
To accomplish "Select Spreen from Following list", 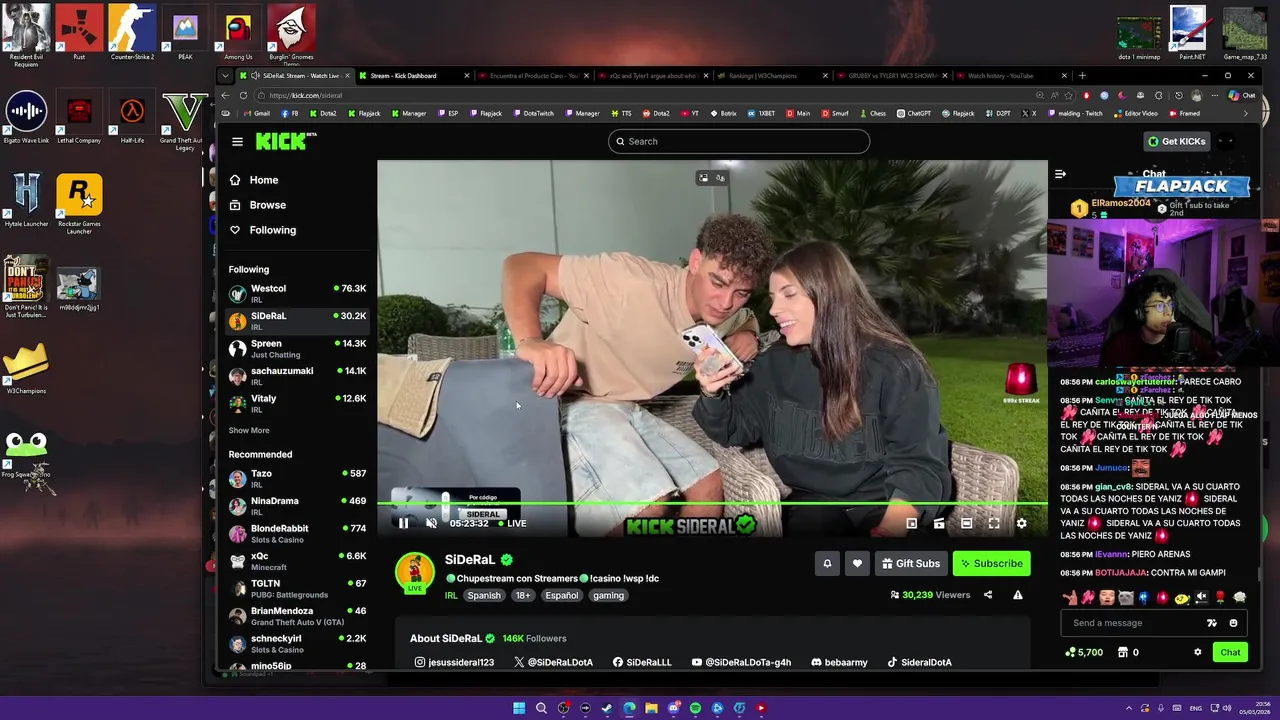I will coord(297,348).
